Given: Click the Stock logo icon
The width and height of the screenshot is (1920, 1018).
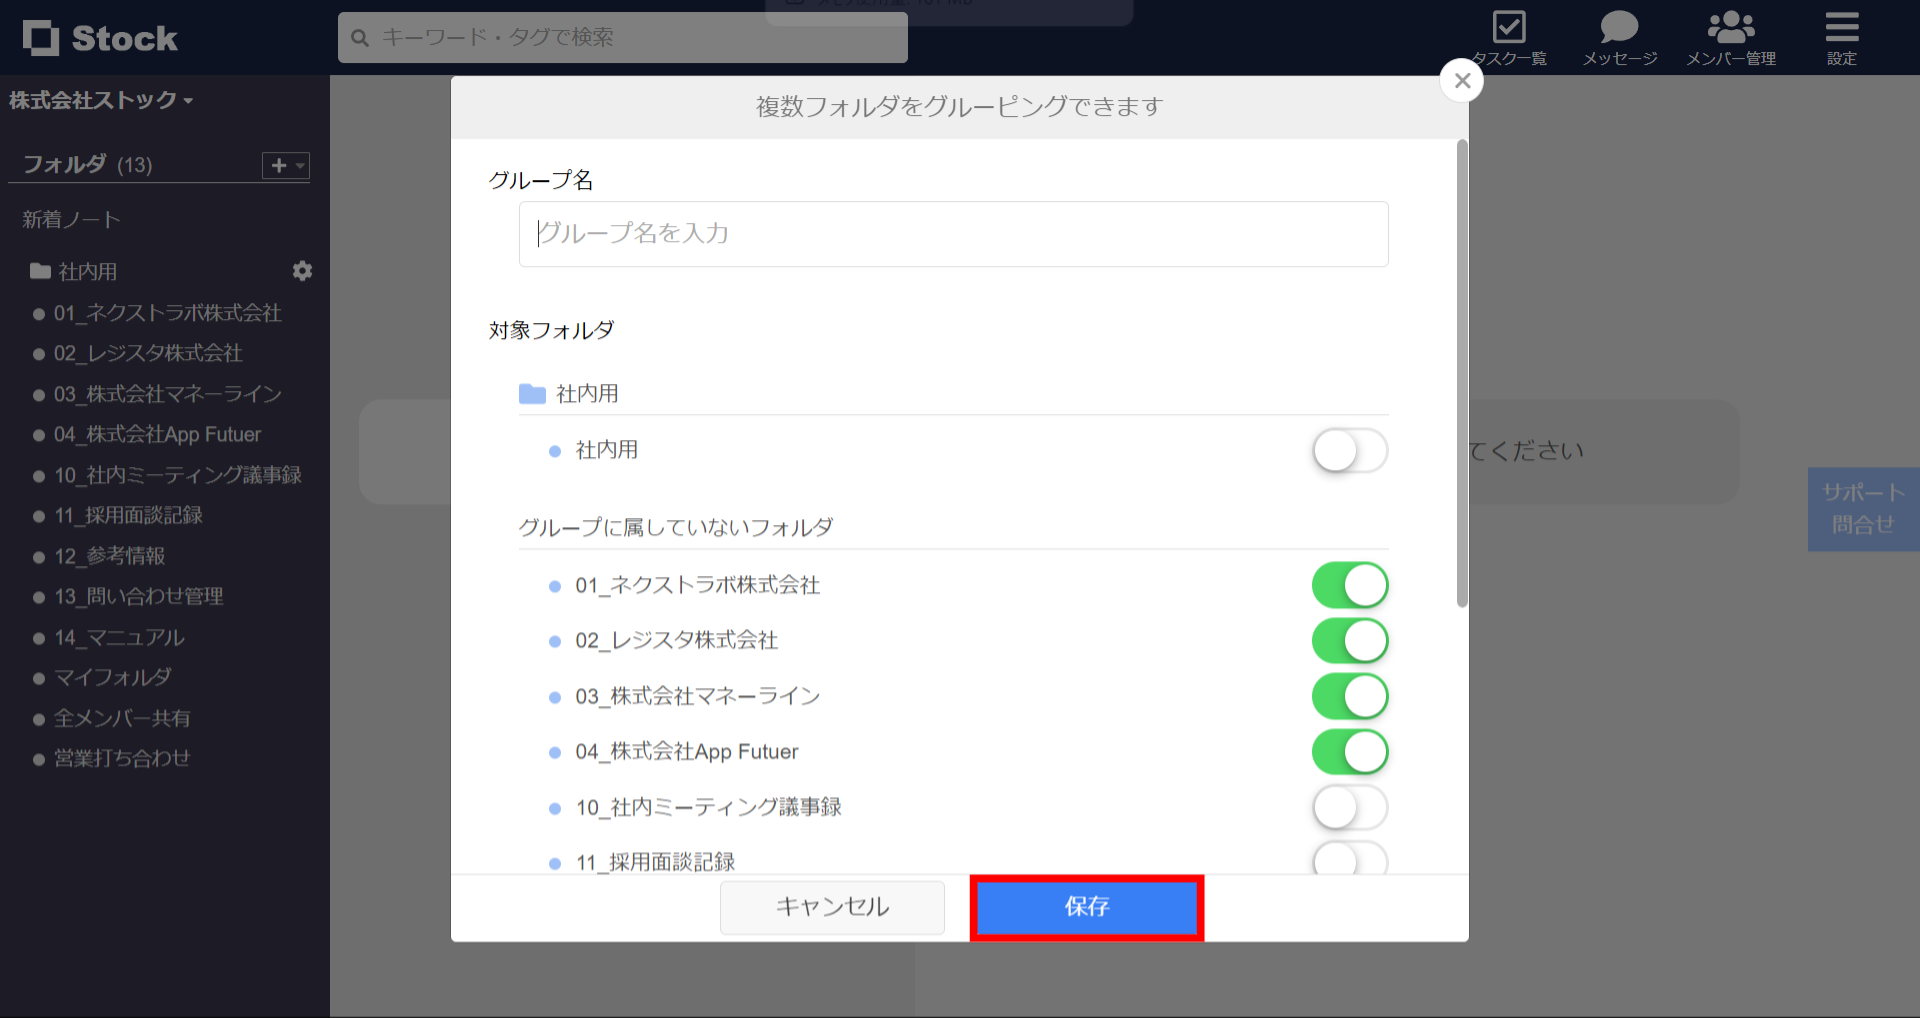Looking at the screenshot, I should click(x=42, y=37).
